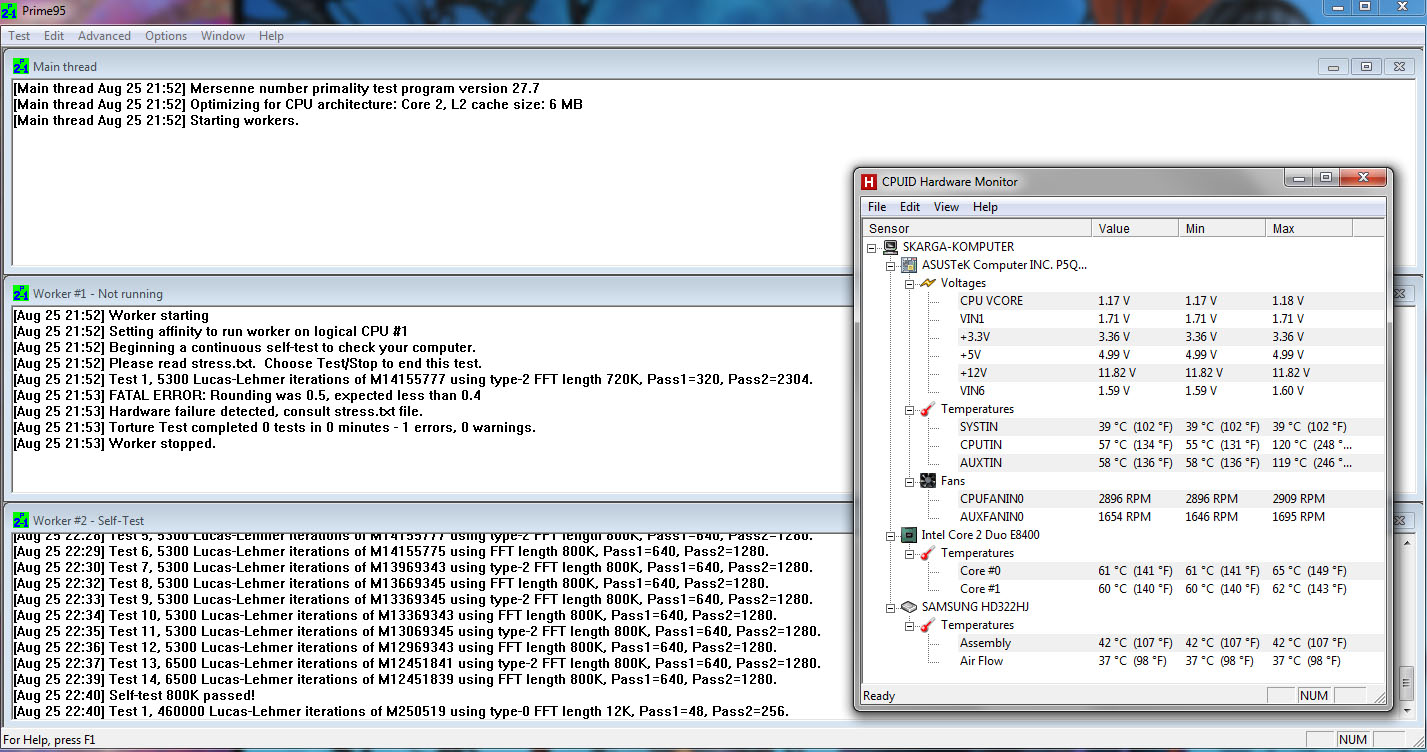Open the Options menu in Prime95
Viewport: 1427px width, 752px height.
pyautogui.click(x=166, y=36)
